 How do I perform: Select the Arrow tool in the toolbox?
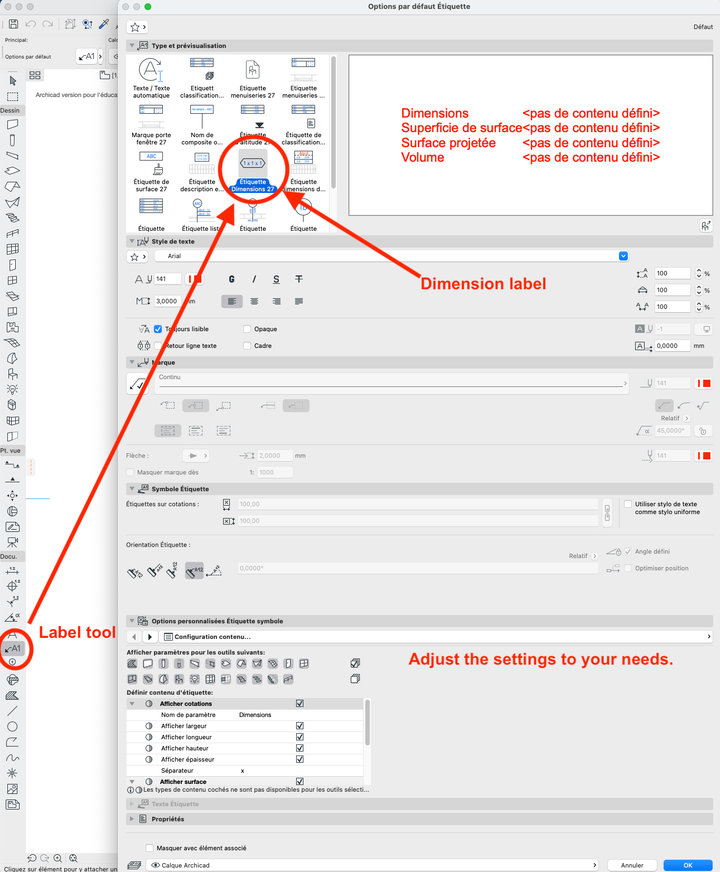[12, 81]
